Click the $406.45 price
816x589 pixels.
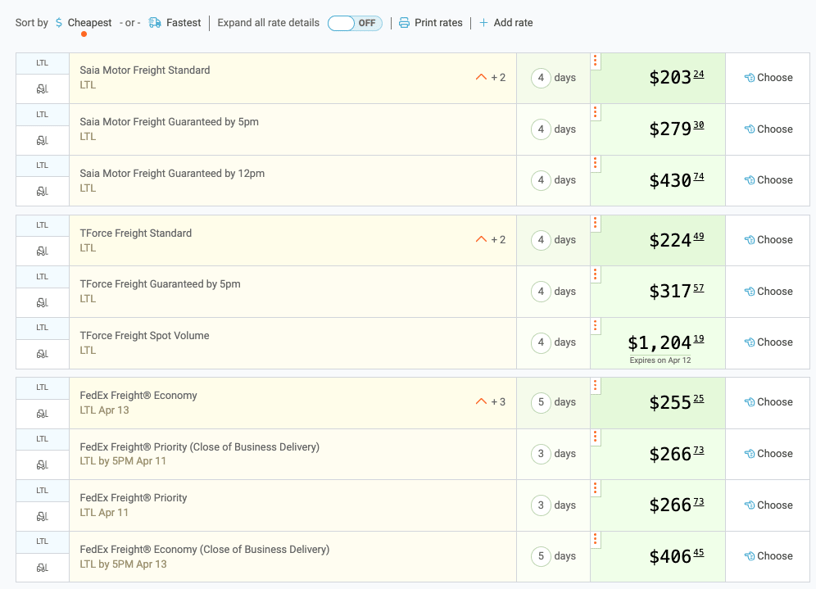676,556
